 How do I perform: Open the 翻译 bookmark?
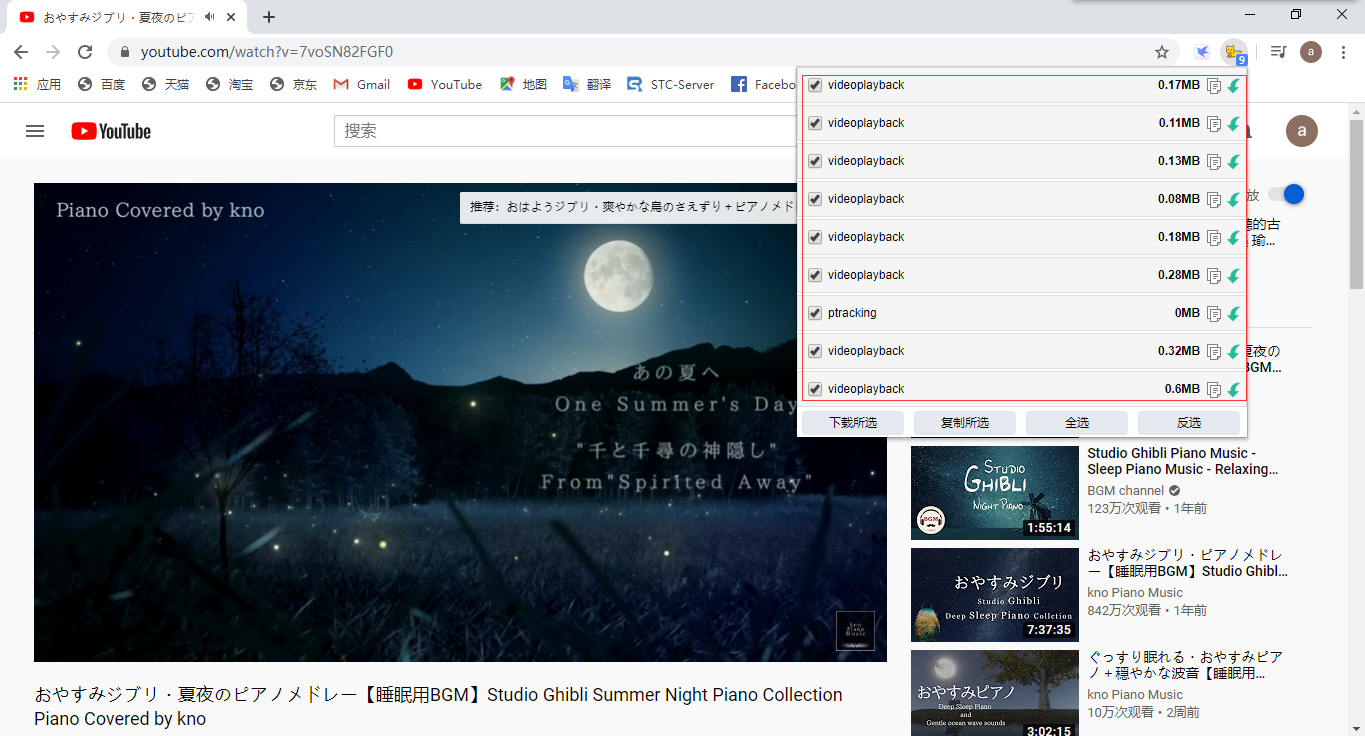(x=587, y=85)
